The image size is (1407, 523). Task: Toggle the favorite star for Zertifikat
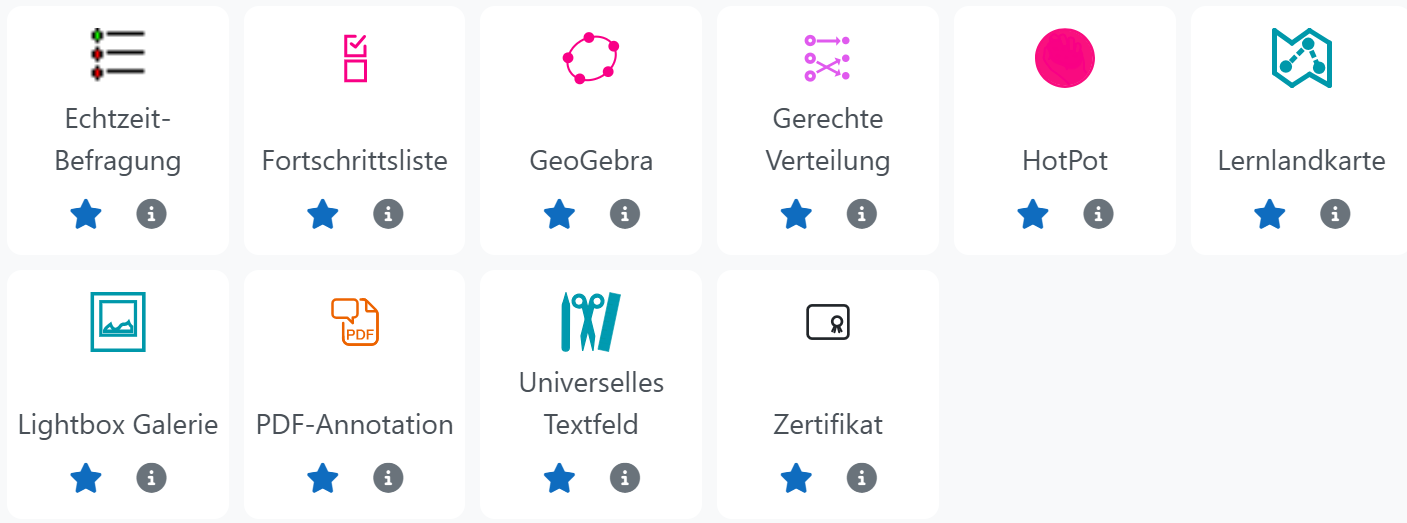click(796, 478)
